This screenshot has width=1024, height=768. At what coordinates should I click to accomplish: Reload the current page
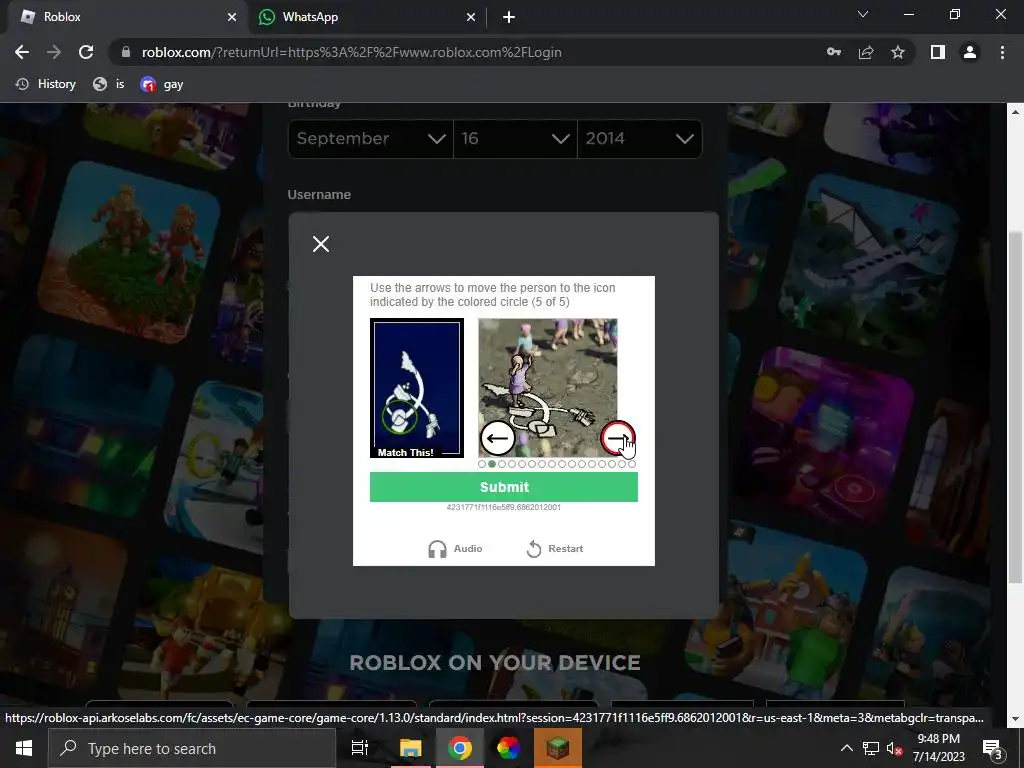coord(86,52)
